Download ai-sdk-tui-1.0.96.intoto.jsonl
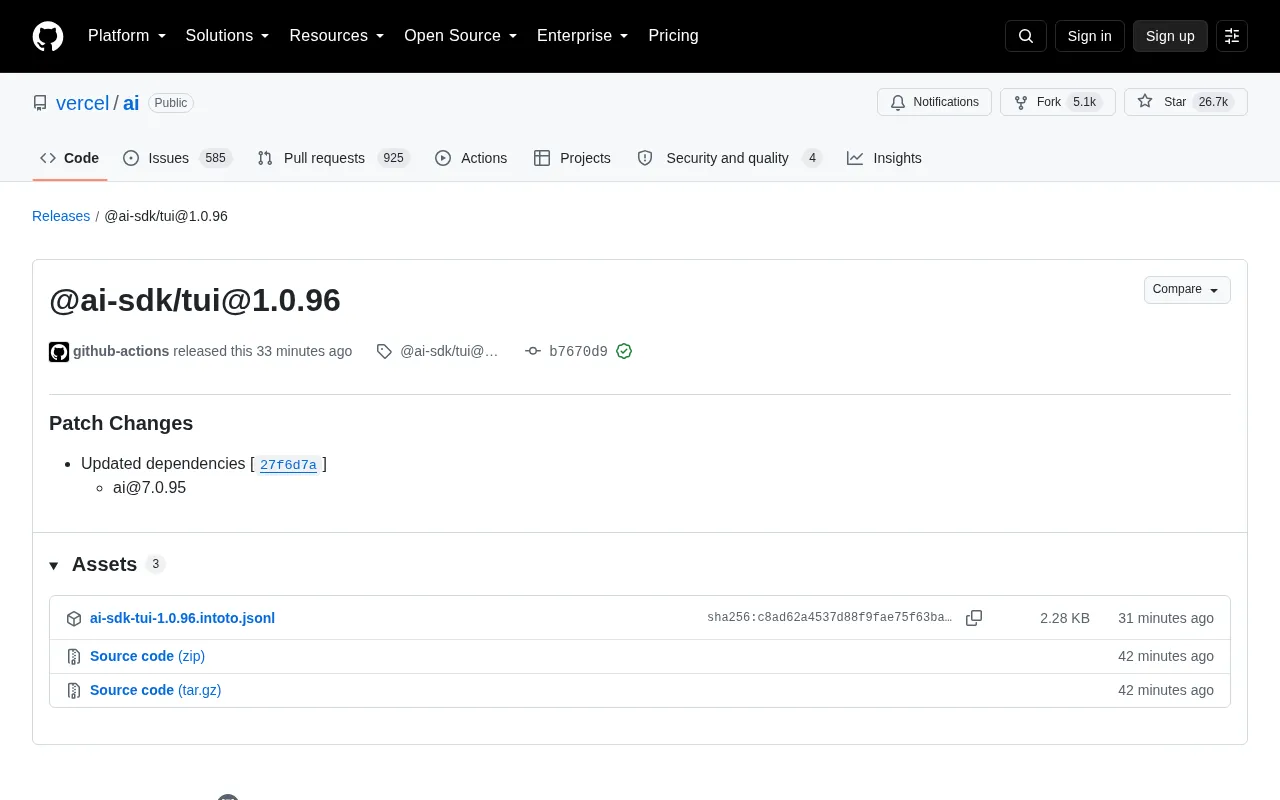This screenshot has height=800, width=1280. click(x=182, y=618)
